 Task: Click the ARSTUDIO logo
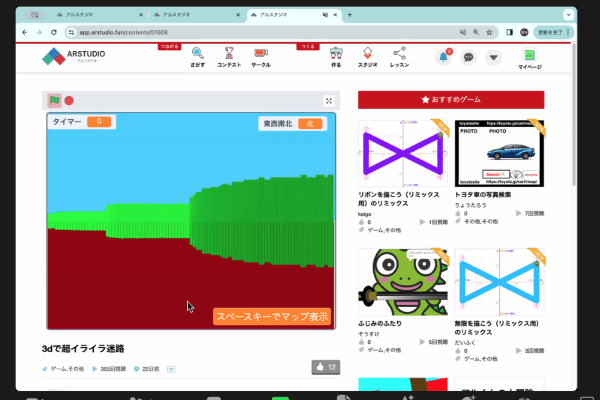(73, 56)
